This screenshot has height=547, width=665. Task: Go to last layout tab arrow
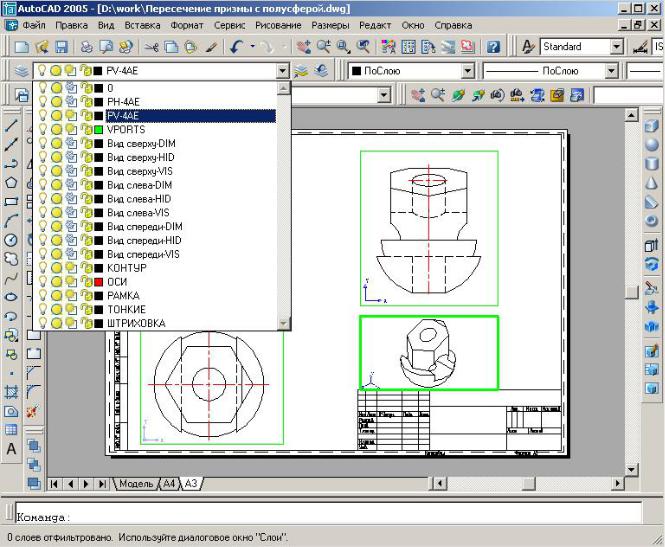[102, 484]
